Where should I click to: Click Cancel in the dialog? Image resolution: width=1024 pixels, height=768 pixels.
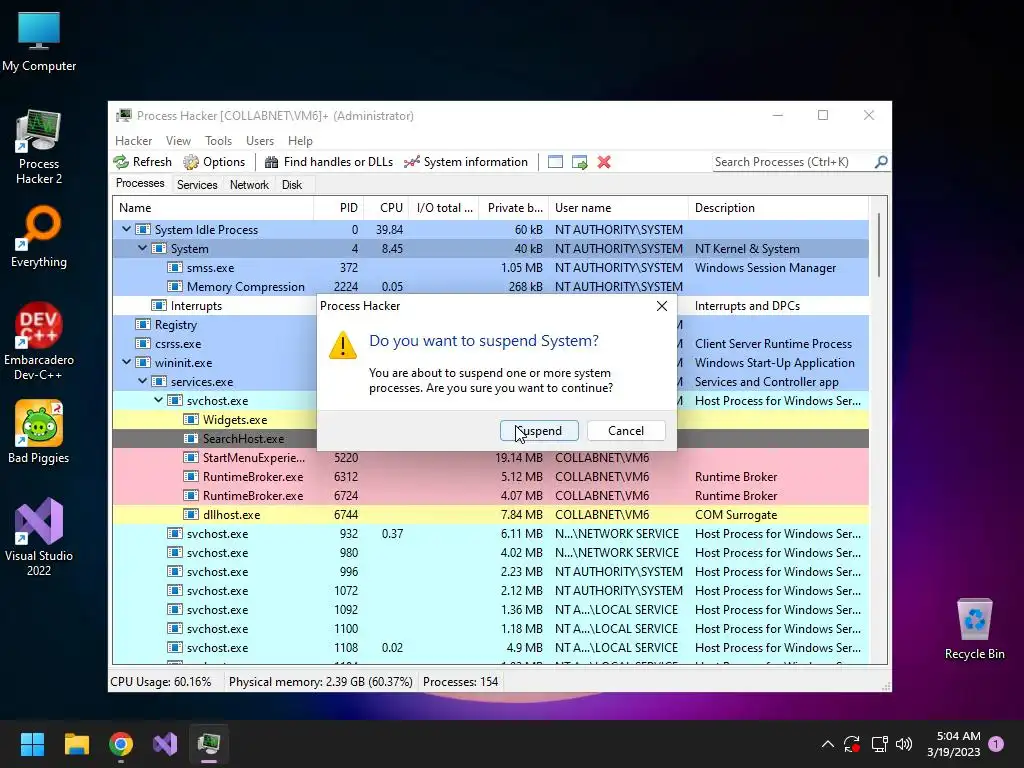coord(626,430)
